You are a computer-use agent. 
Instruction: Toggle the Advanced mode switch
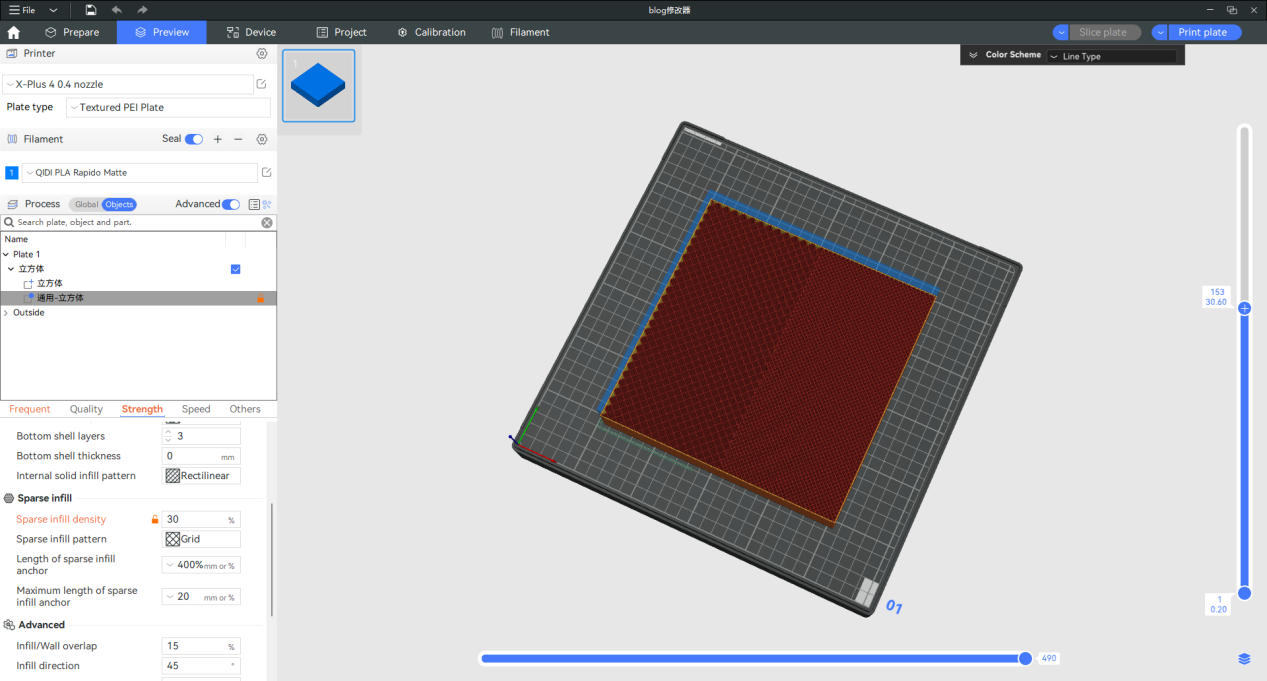coord(231,204)
